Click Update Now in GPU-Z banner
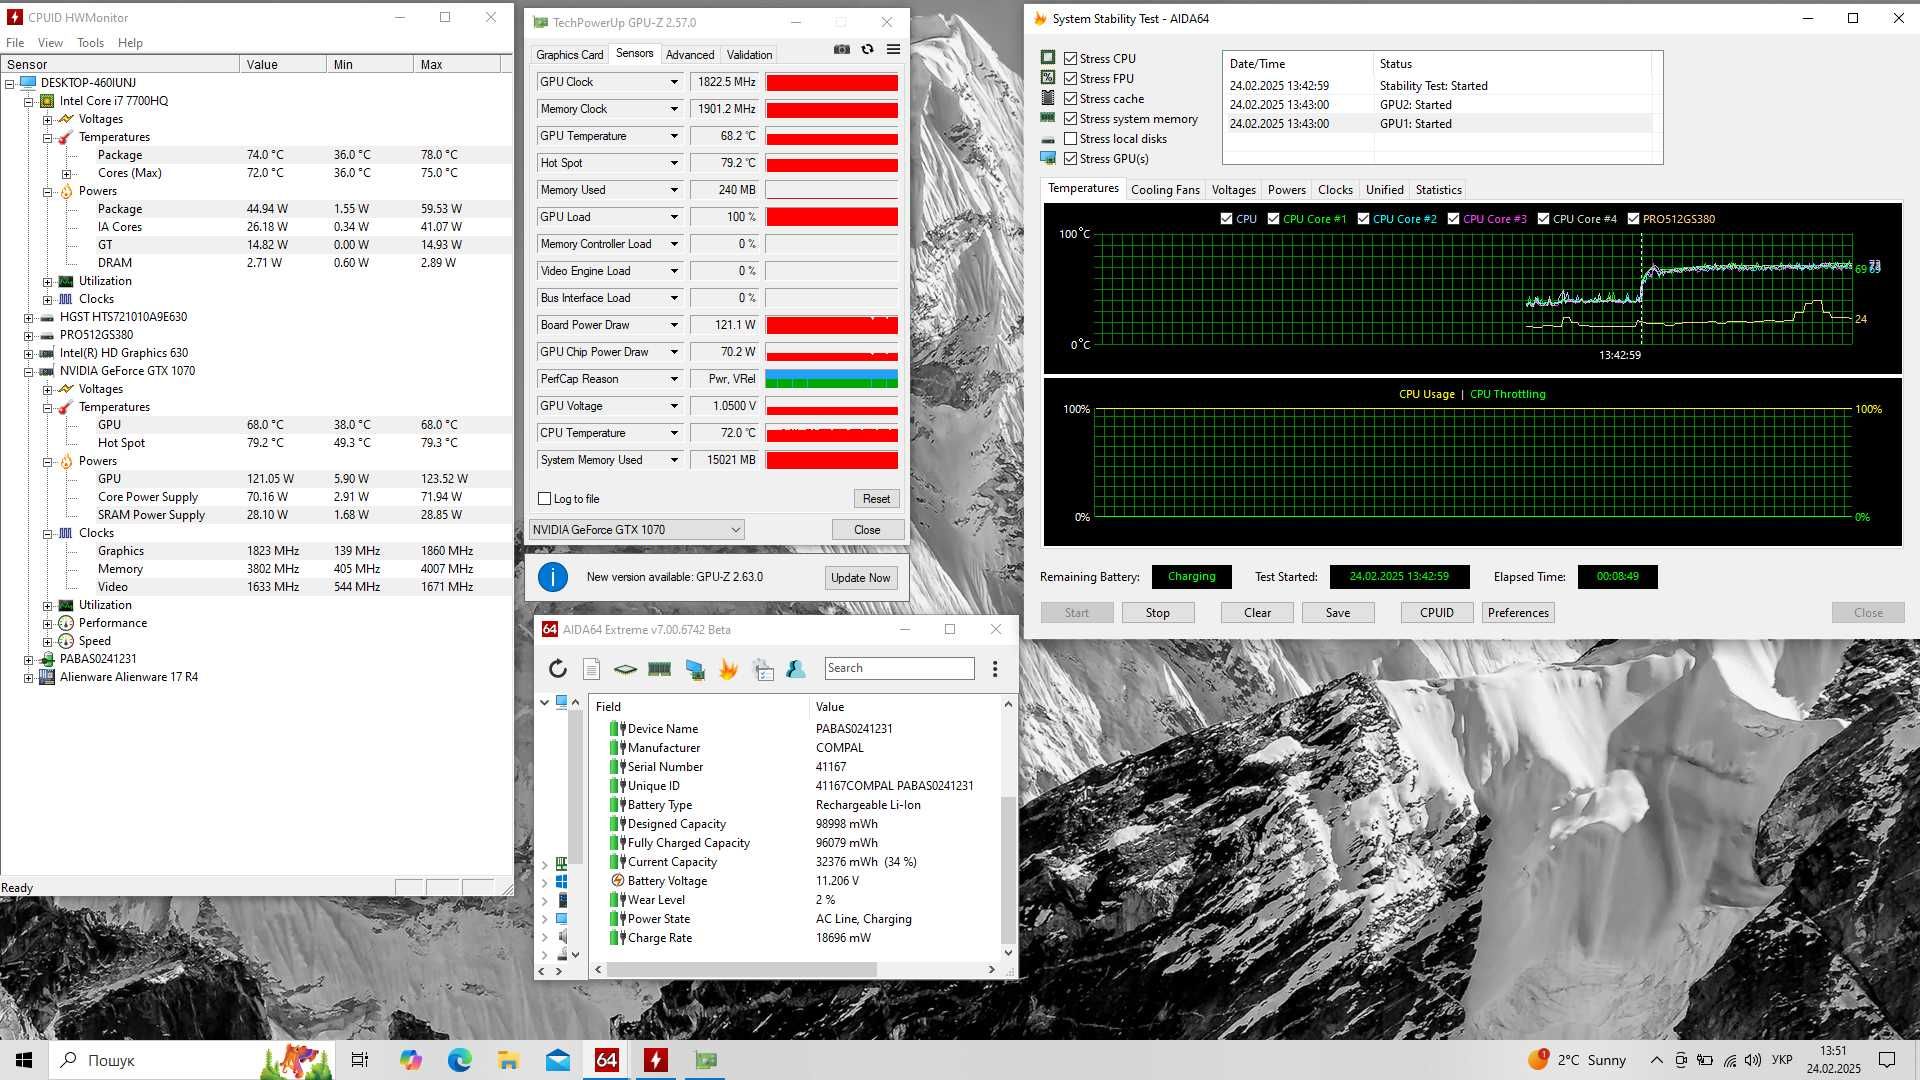 pyautogui.click(x=860, y=578)
